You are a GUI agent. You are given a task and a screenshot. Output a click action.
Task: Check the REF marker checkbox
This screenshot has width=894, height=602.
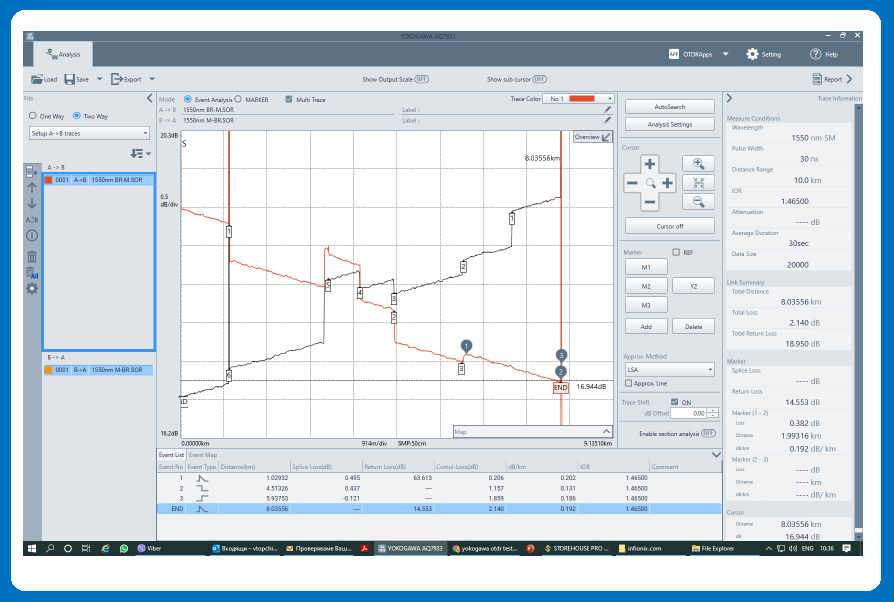coord(676,252)
